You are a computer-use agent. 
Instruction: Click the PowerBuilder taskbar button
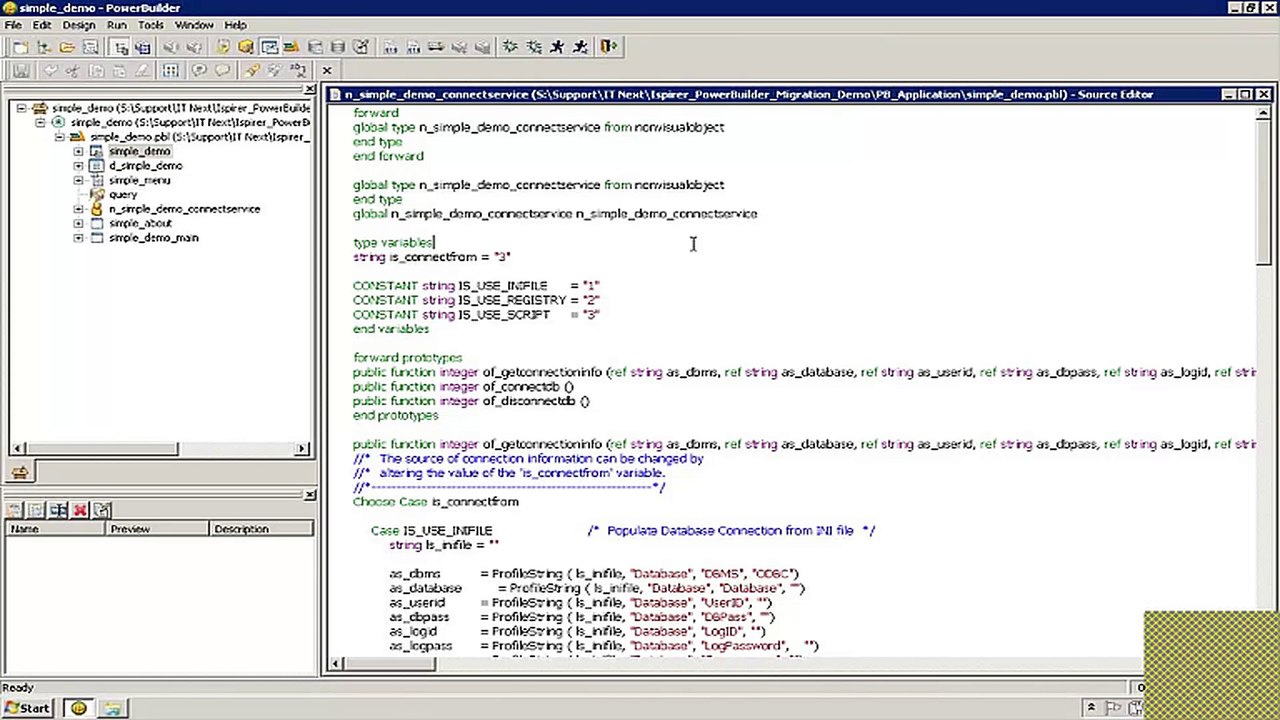pos(79,708)
